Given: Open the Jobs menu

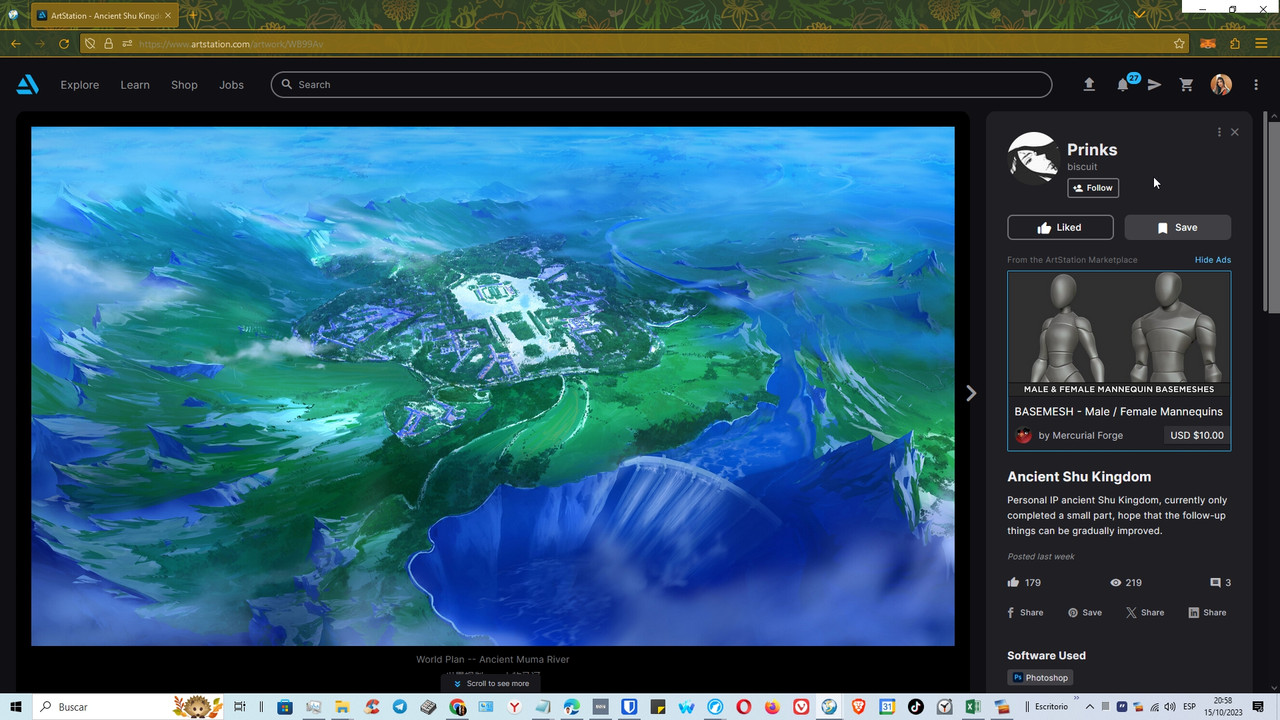Looking at the screenshot, I should (232, 85).
